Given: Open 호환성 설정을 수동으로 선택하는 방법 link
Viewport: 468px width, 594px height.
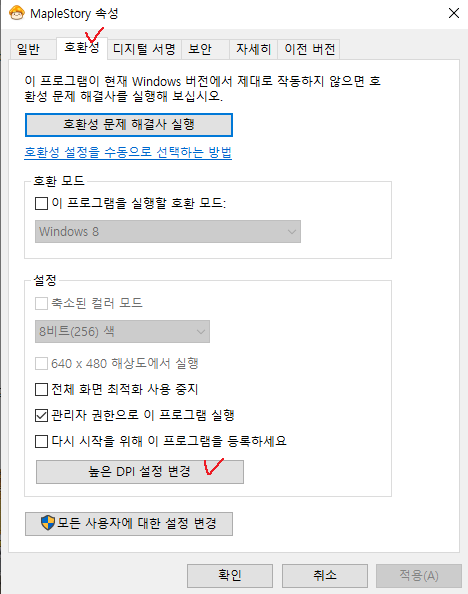Looking at the screenshot, I should tap(128, 152).
